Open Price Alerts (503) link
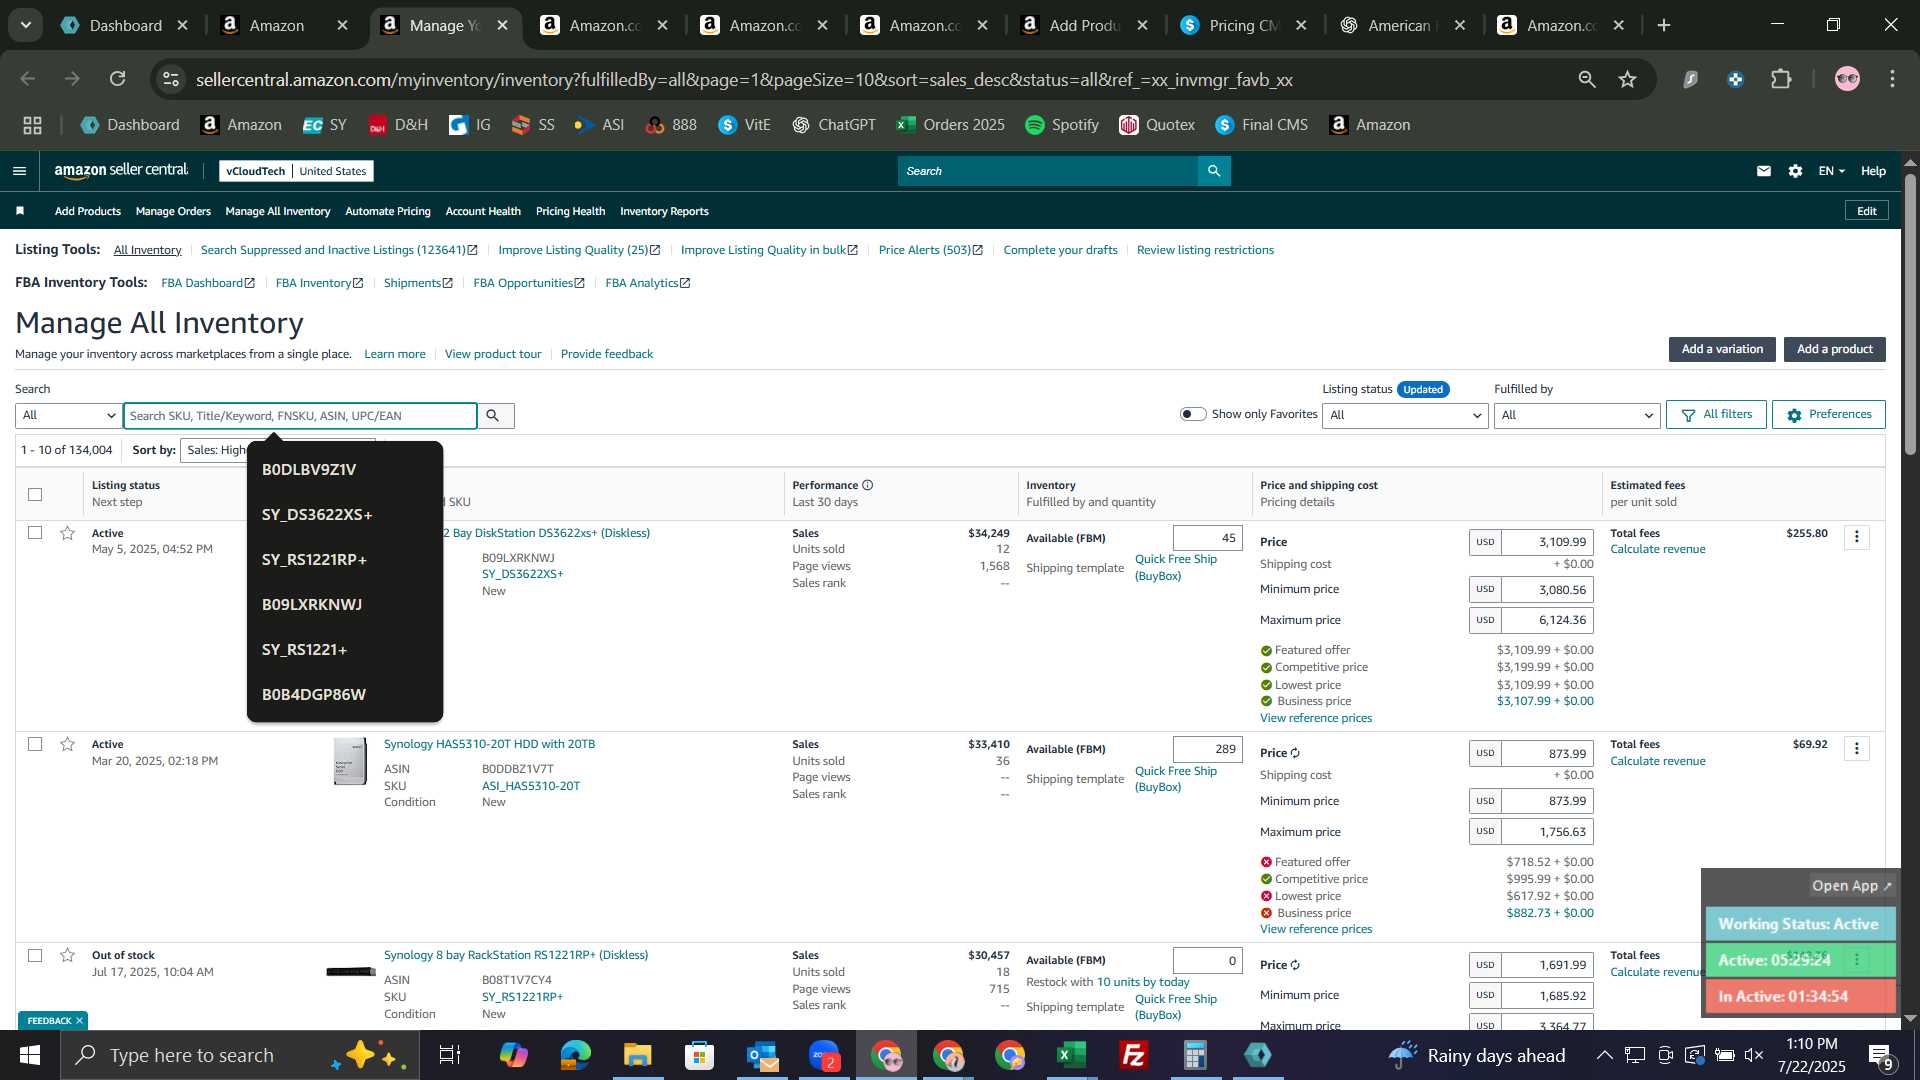 pyautogui.click(x=930, y=250)
